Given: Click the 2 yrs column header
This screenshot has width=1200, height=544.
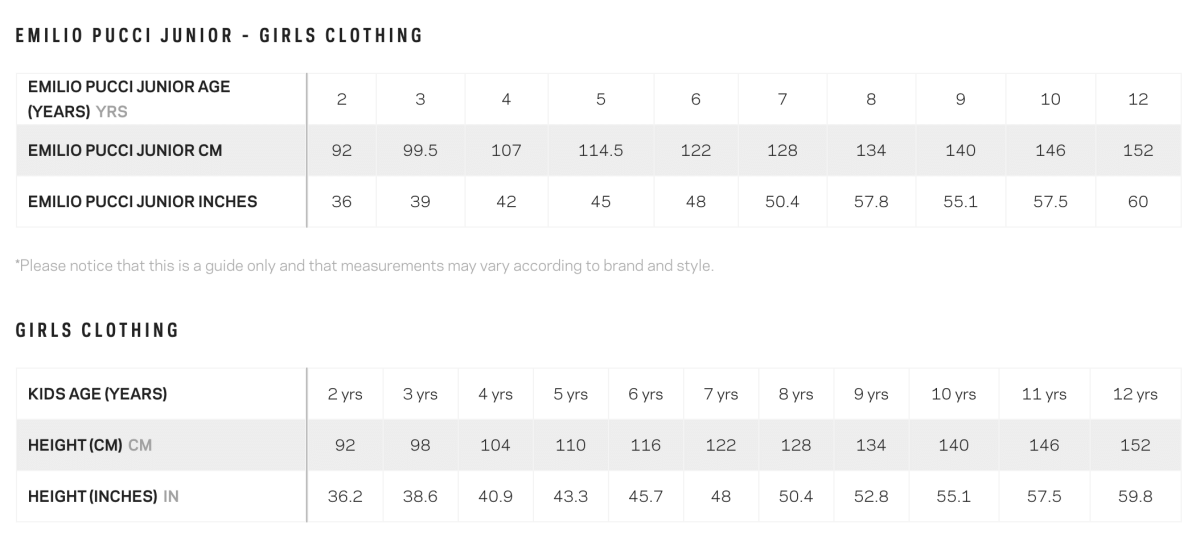Looking at the screenshot, I should (345, 394).
